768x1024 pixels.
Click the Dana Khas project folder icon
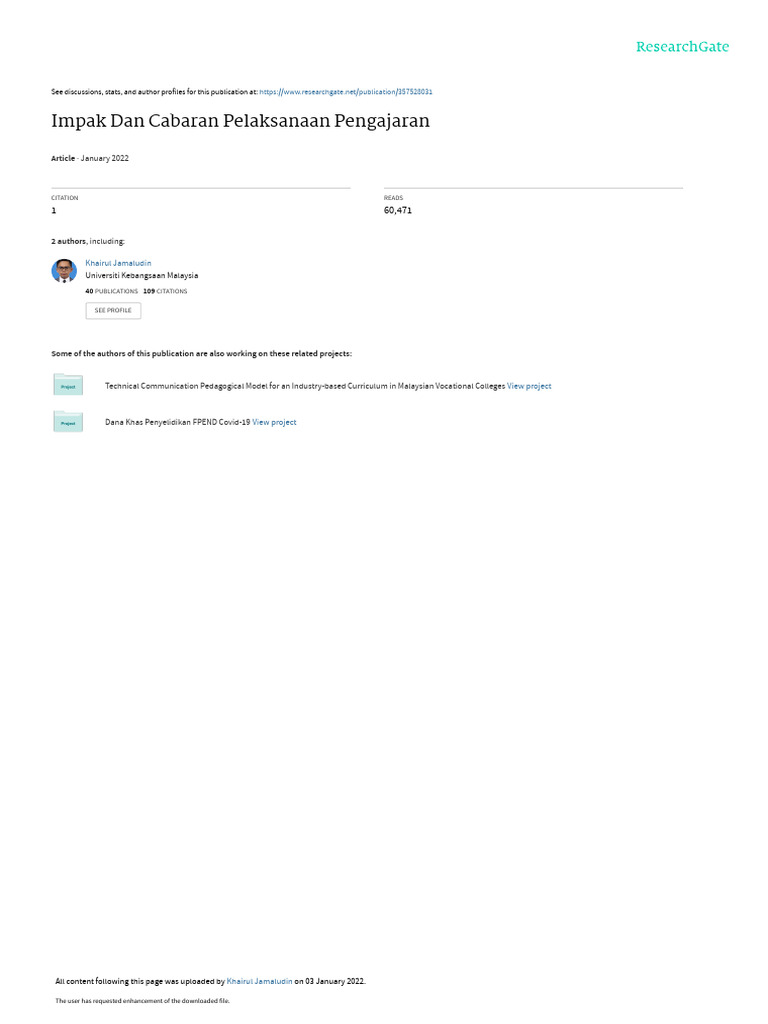tap(68, 421)
